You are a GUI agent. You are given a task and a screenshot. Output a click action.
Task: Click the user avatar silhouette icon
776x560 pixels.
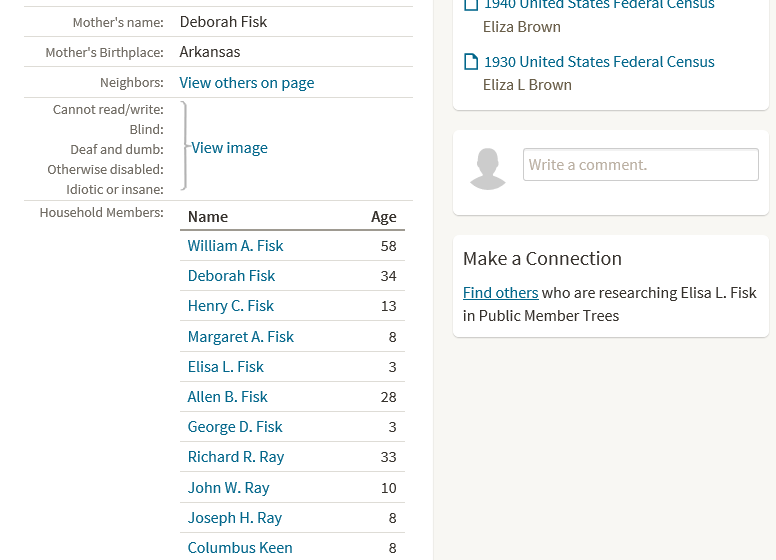[x=487, y=169]
